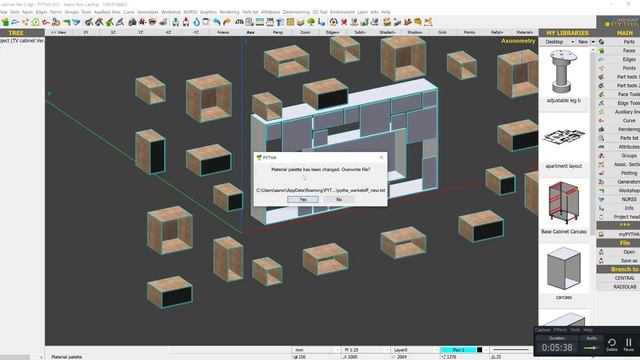Adjust the Audio level slider in recorder
640x360 pixels.
(591, 348)
